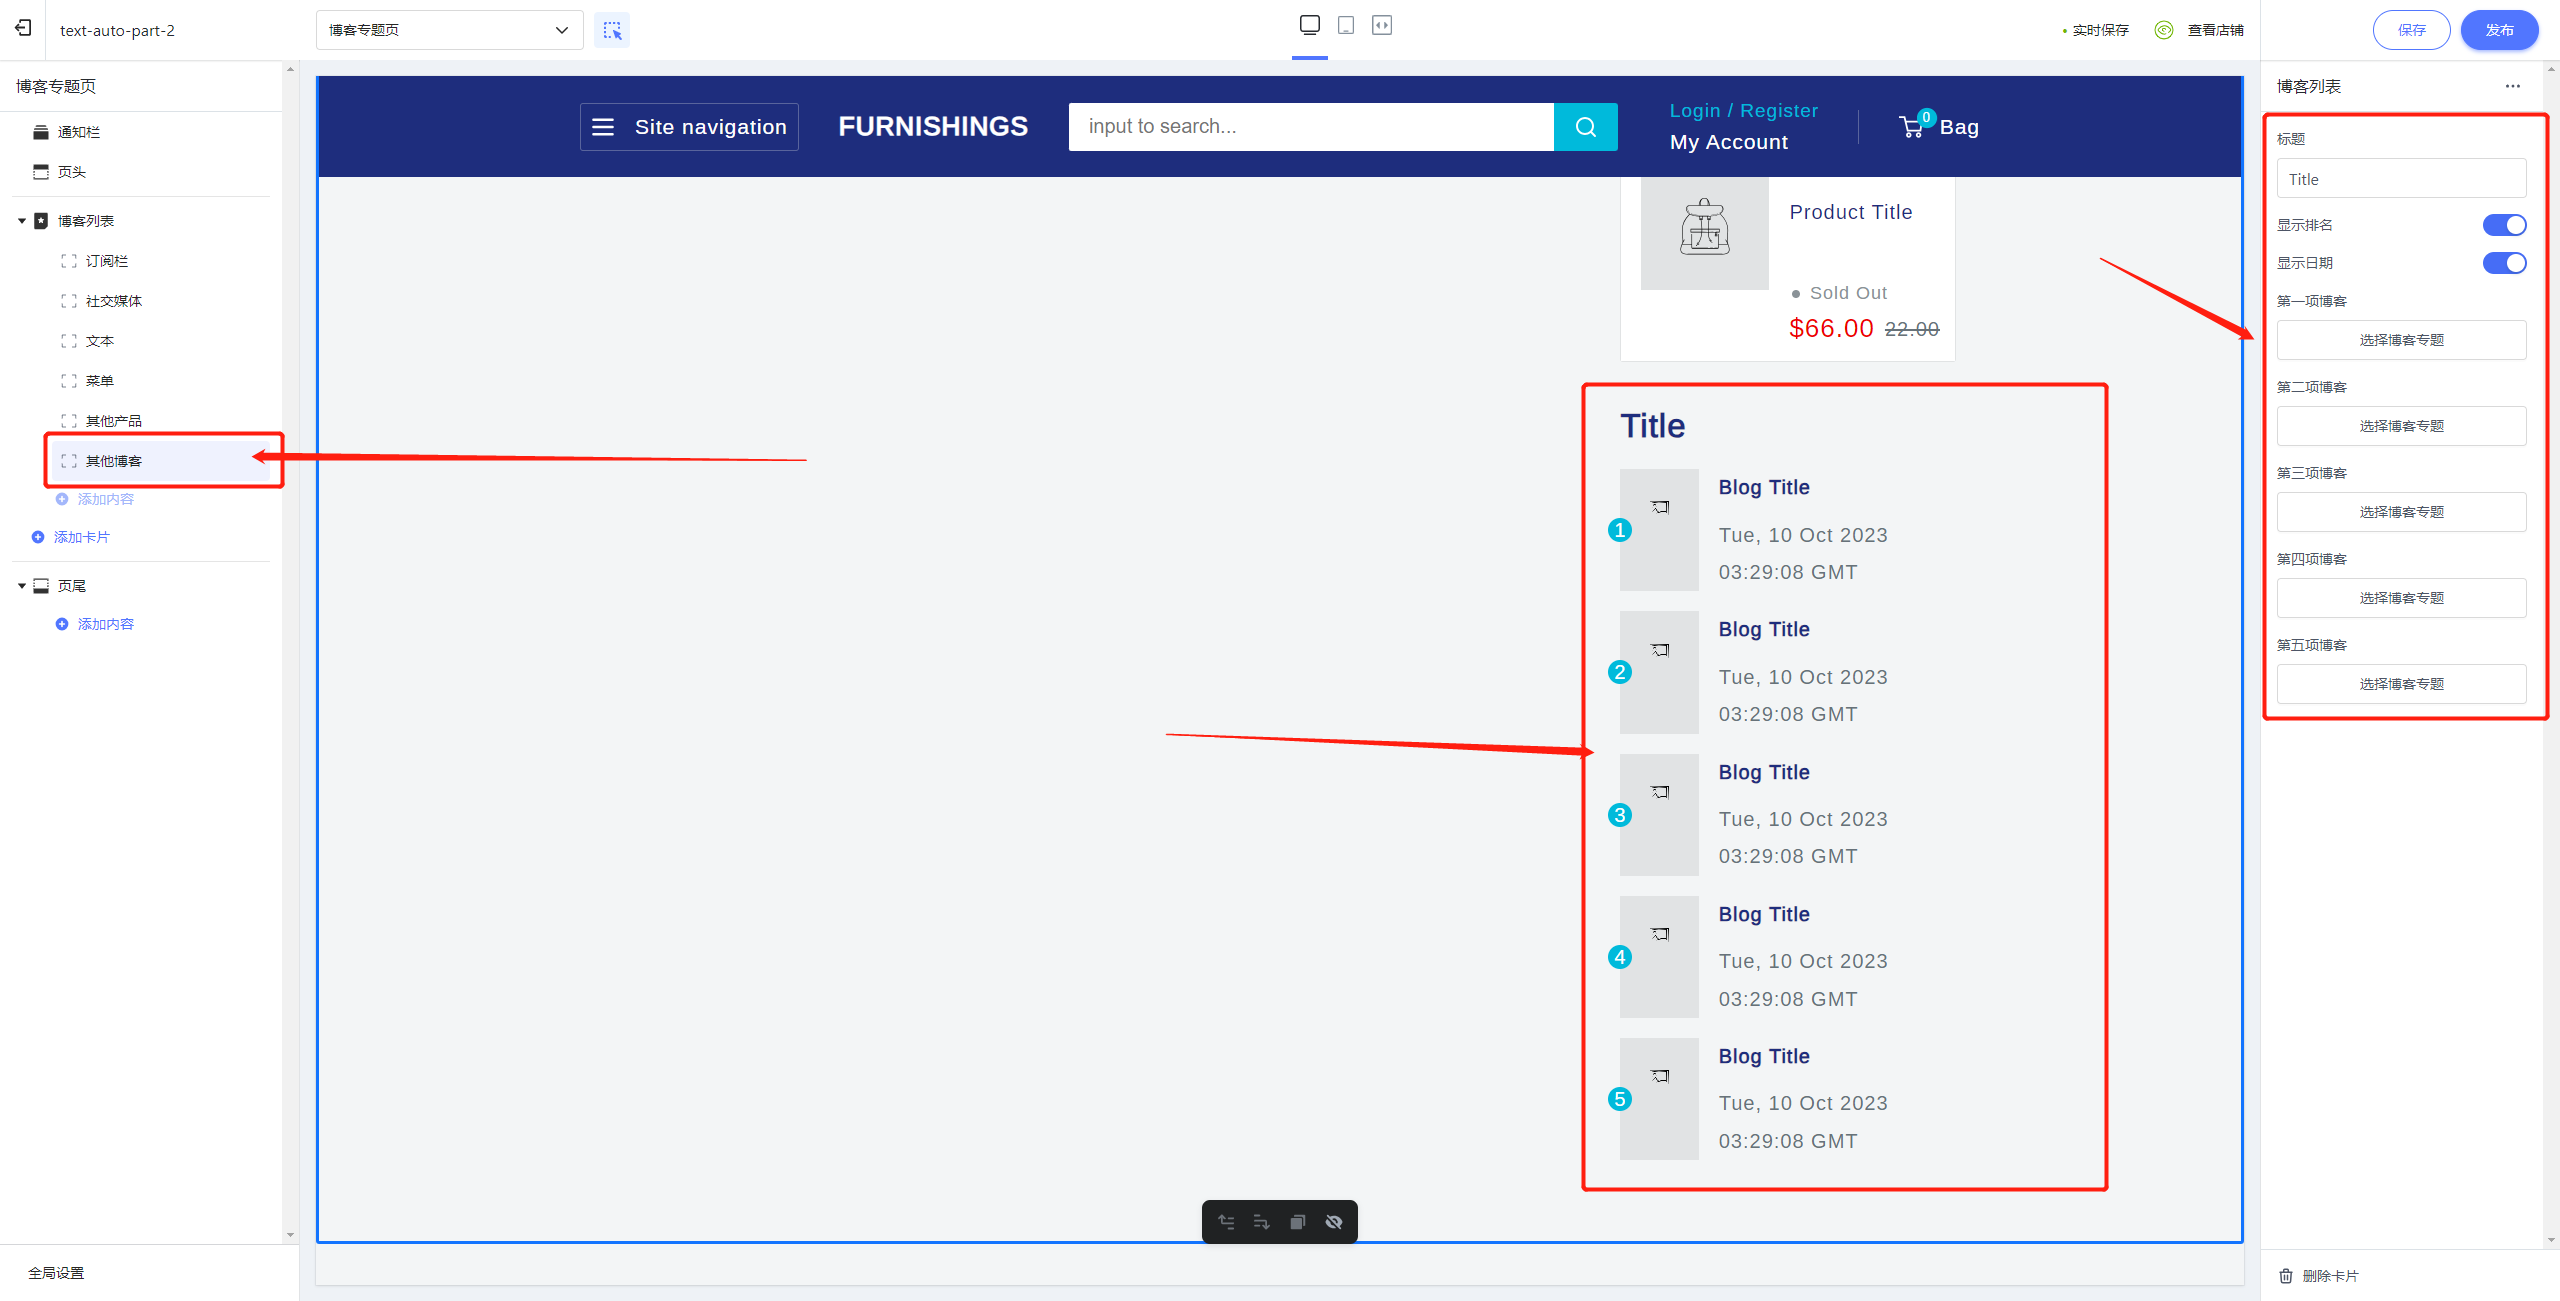
Task: Click the 标题 Title input field
Action: click(x=2400, y=179)
